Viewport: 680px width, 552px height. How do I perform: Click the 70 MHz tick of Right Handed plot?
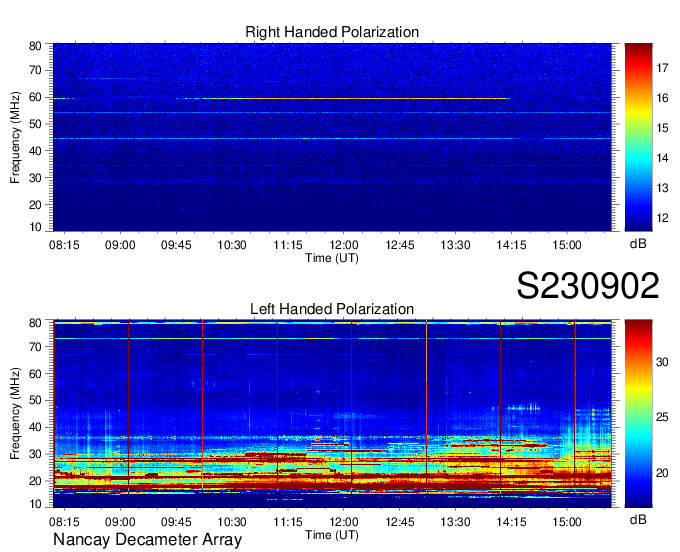click(35, 70)
